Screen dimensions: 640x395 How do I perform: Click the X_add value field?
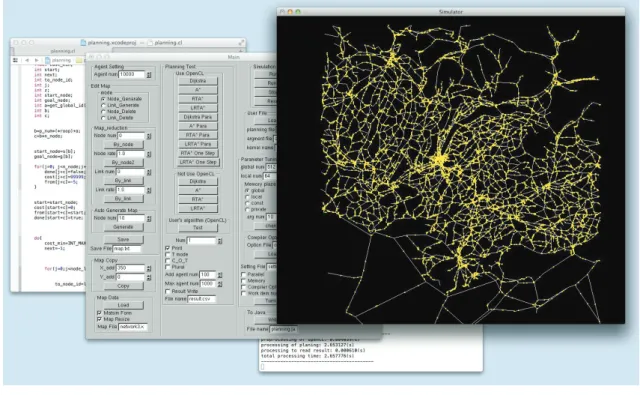(x=131, y=269)
